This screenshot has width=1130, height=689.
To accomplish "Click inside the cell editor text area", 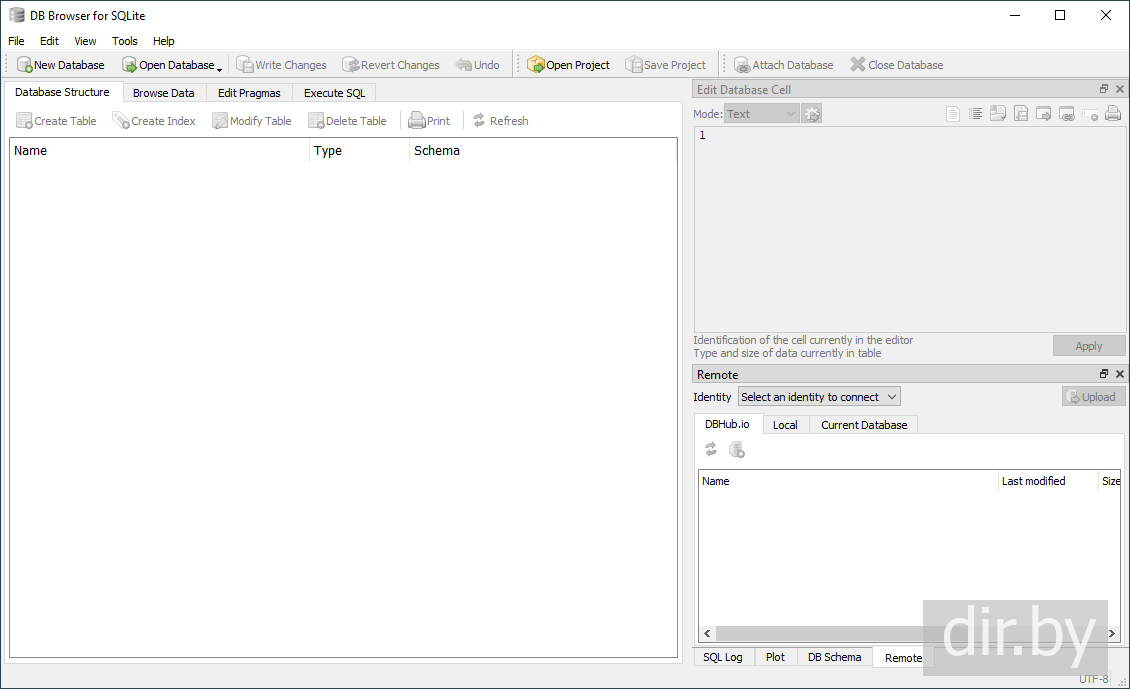I will tap(908, 230).
